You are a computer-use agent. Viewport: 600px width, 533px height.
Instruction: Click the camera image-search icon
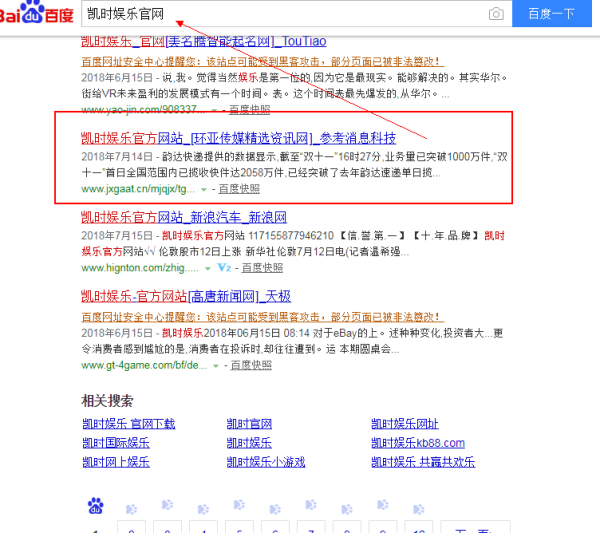coord(496,14)
